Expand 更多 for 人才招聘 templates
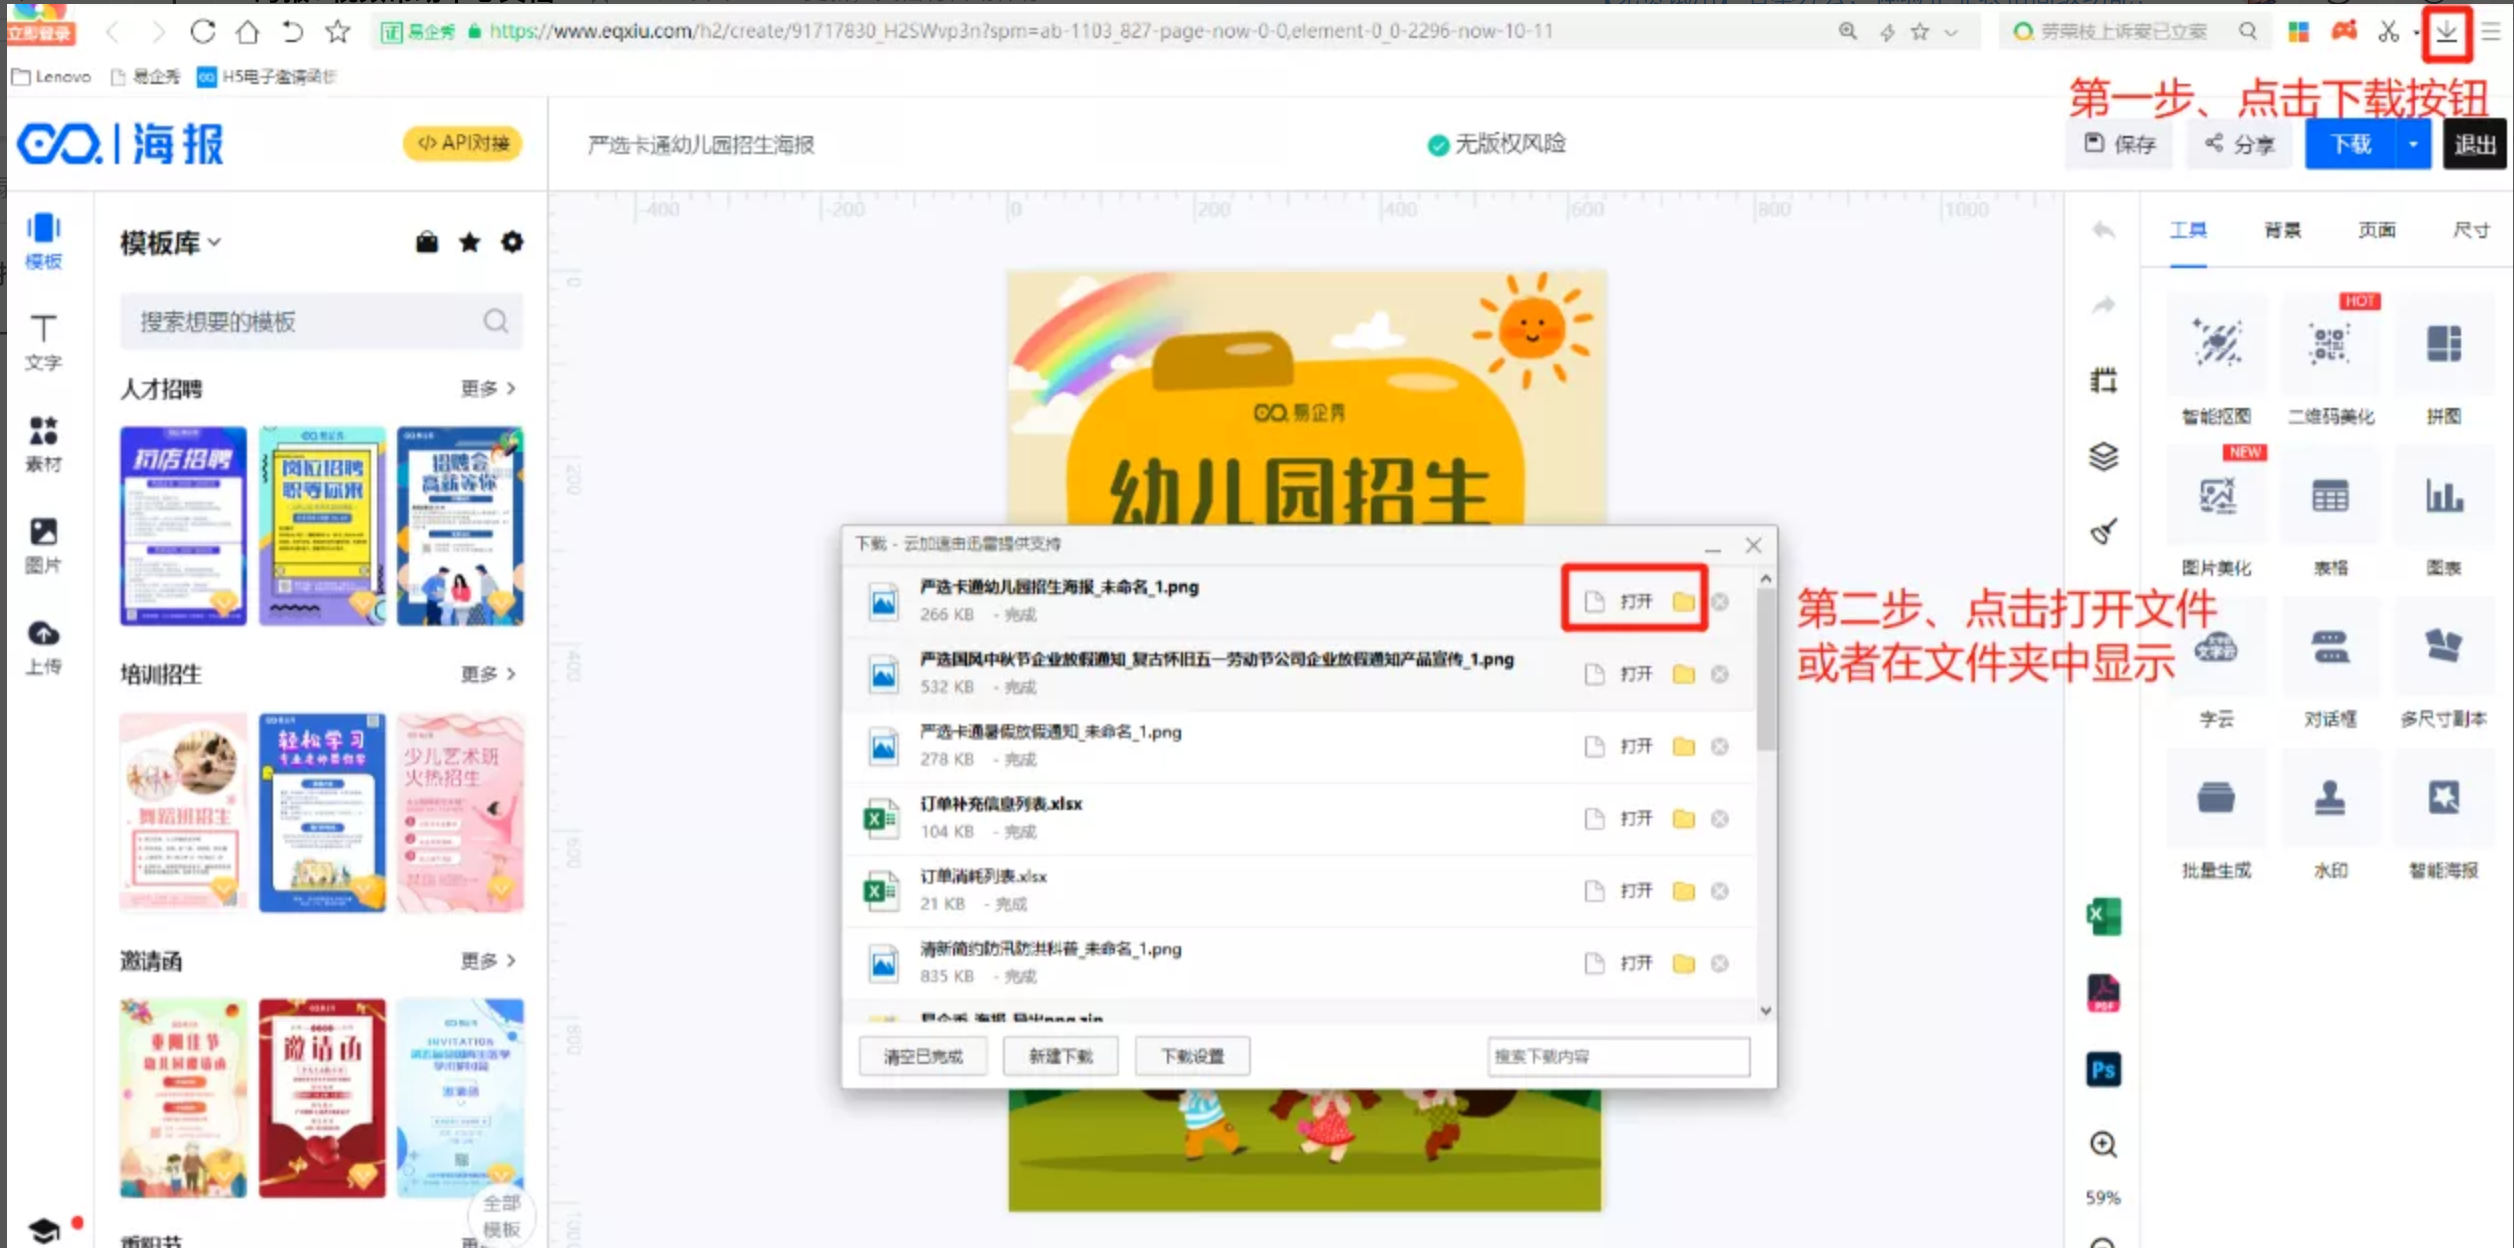The height and width of the screenshot is (1248, 2514). 488,388
